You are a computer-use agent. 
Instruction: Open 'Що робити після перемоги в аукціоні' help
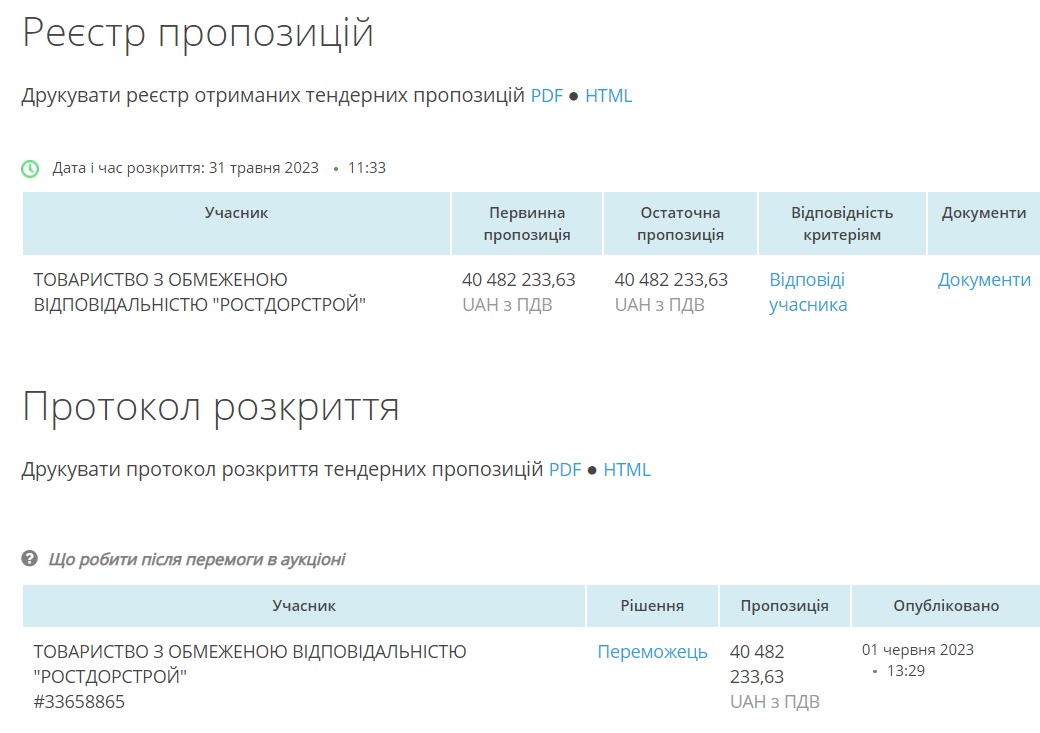(197, 559)
